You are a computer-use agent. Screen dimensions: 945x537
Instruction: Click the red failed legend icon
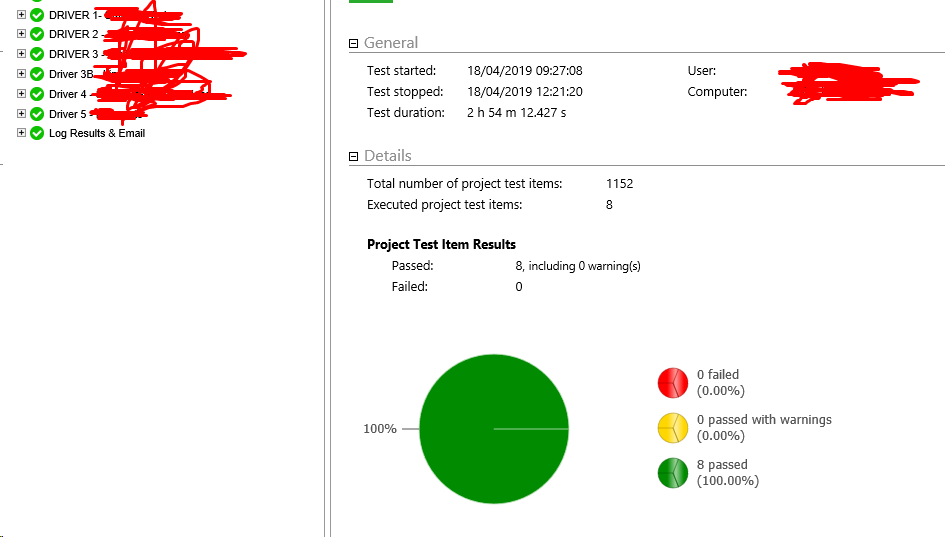tap(672, 383)
